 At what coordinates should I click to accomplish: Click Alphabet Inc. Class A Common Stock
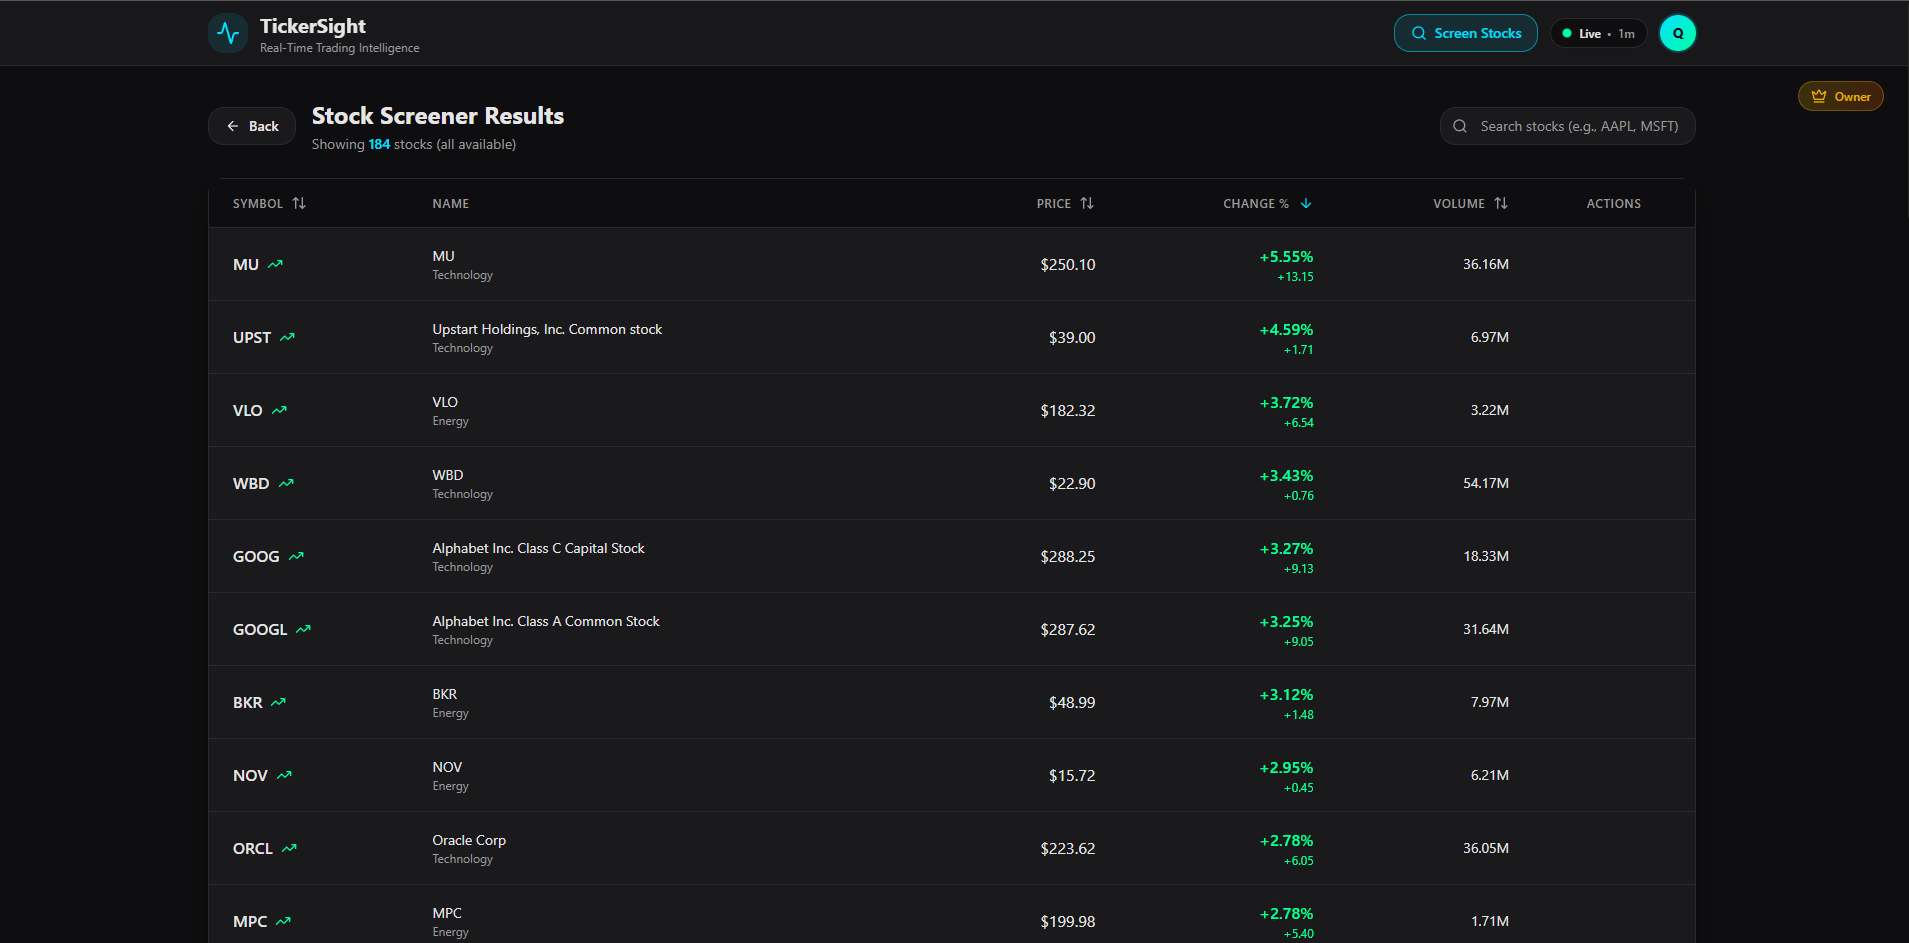[x=546, y=621]
